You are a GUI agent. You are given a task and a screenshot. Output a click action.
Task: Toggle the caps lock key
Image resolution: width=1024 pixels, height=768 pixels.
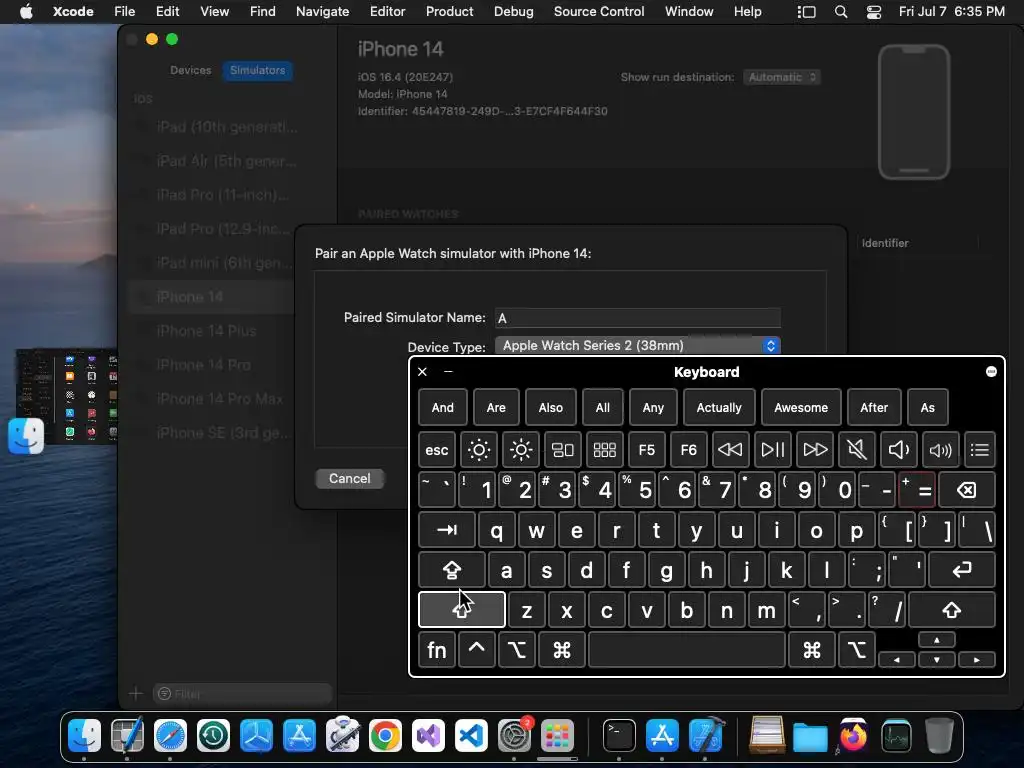452,570
